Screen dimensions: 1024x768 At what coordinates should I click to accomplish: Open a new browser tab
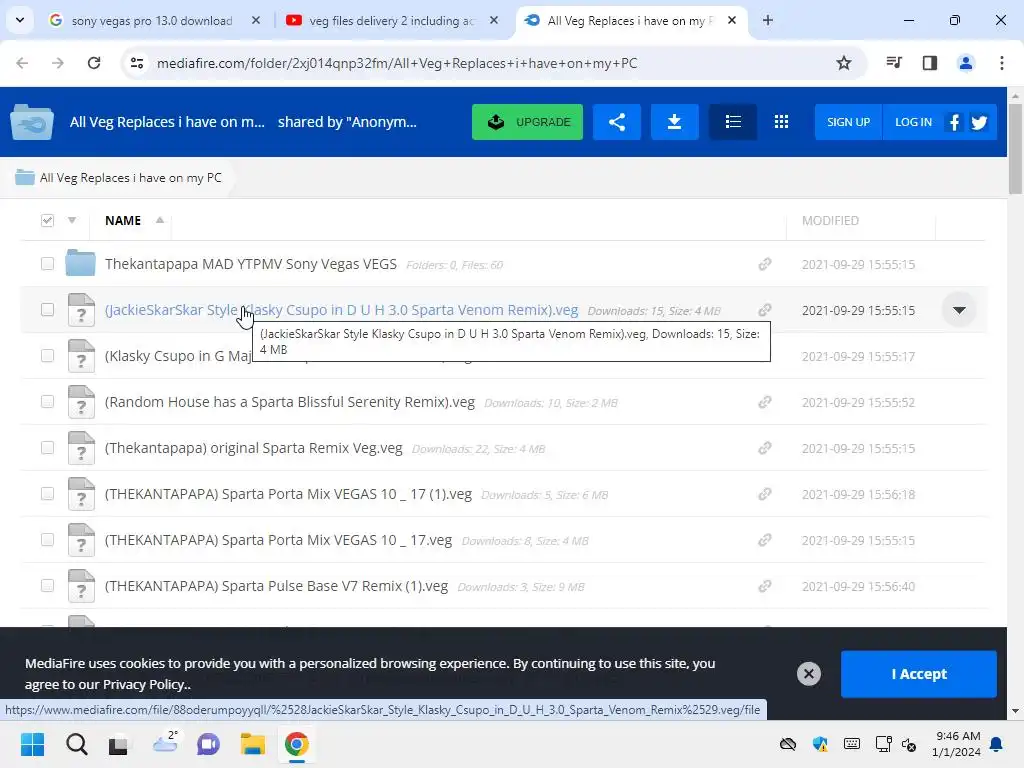[768, 20]
